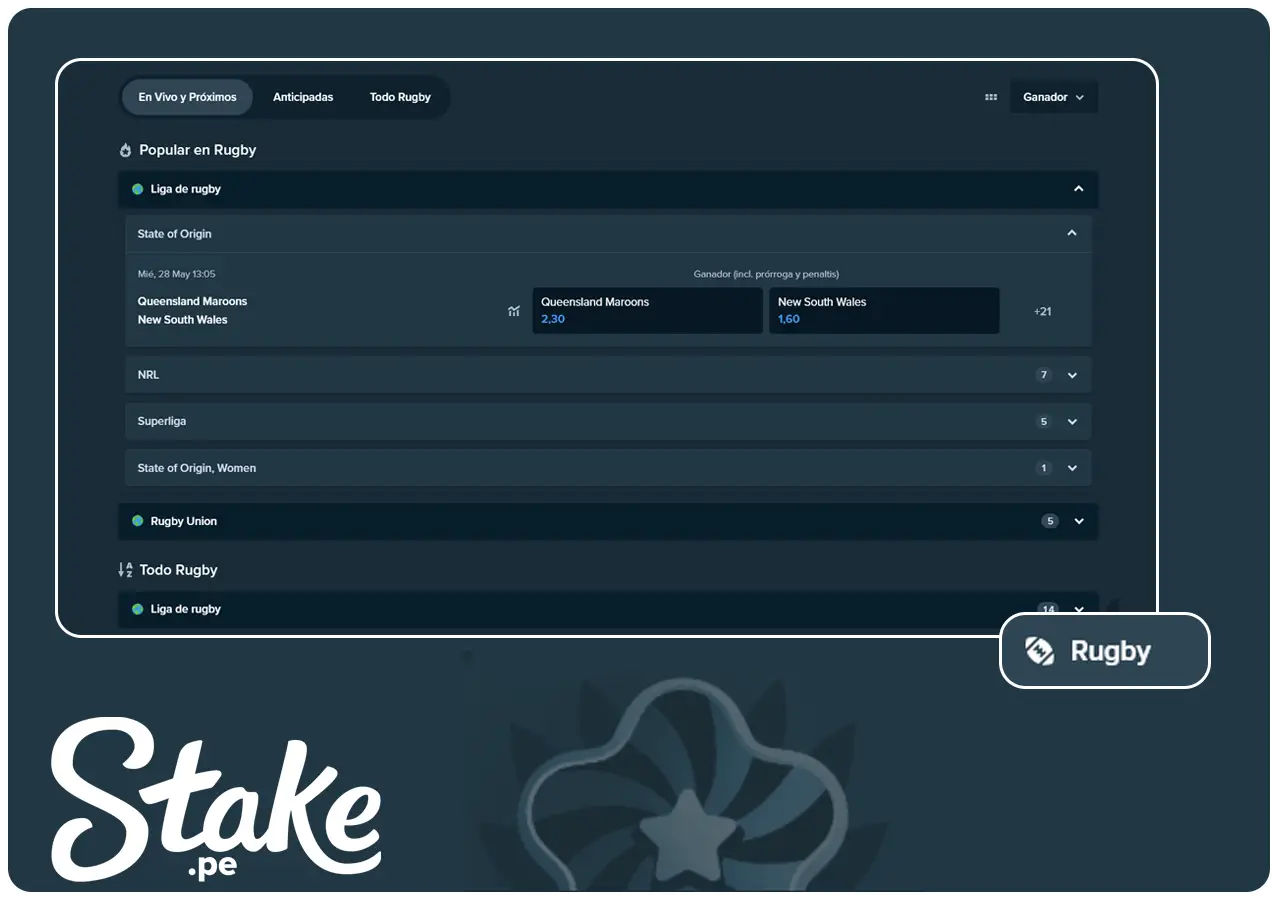Expand Liga de rugby chevron under Todo Rugby
This screenshot has width=1280, height=900.
tap(1079, 609)
